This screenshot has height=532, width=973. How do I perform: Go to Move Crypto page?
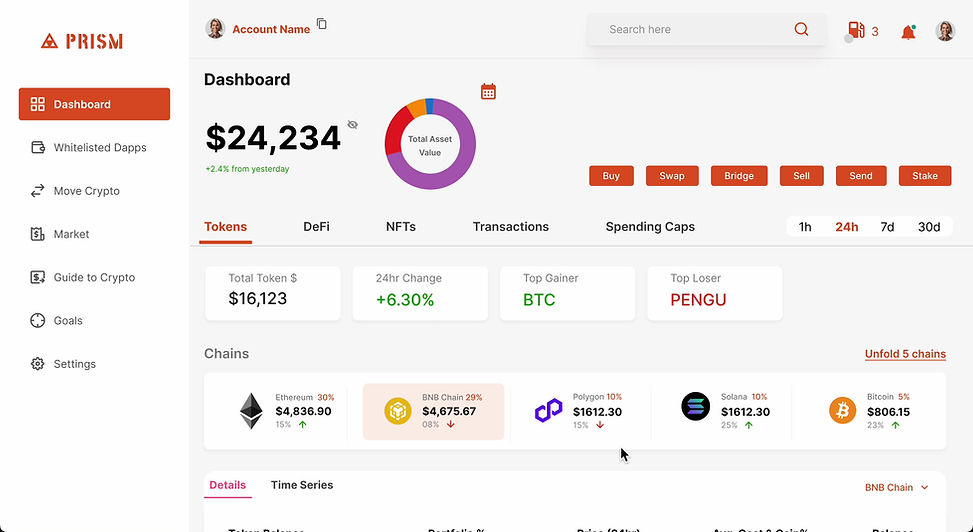pos(75,191)
